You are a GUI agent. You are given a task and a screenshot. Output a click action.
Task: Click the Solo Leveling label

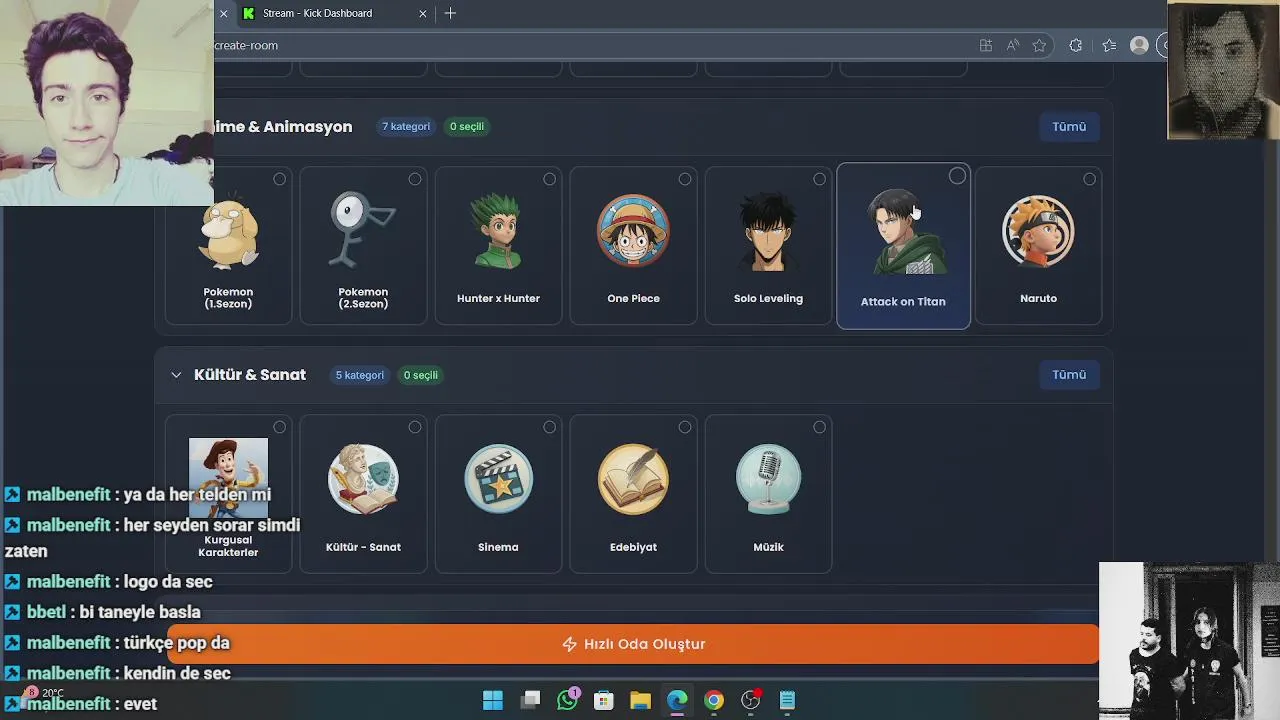[x=768, y=298]
